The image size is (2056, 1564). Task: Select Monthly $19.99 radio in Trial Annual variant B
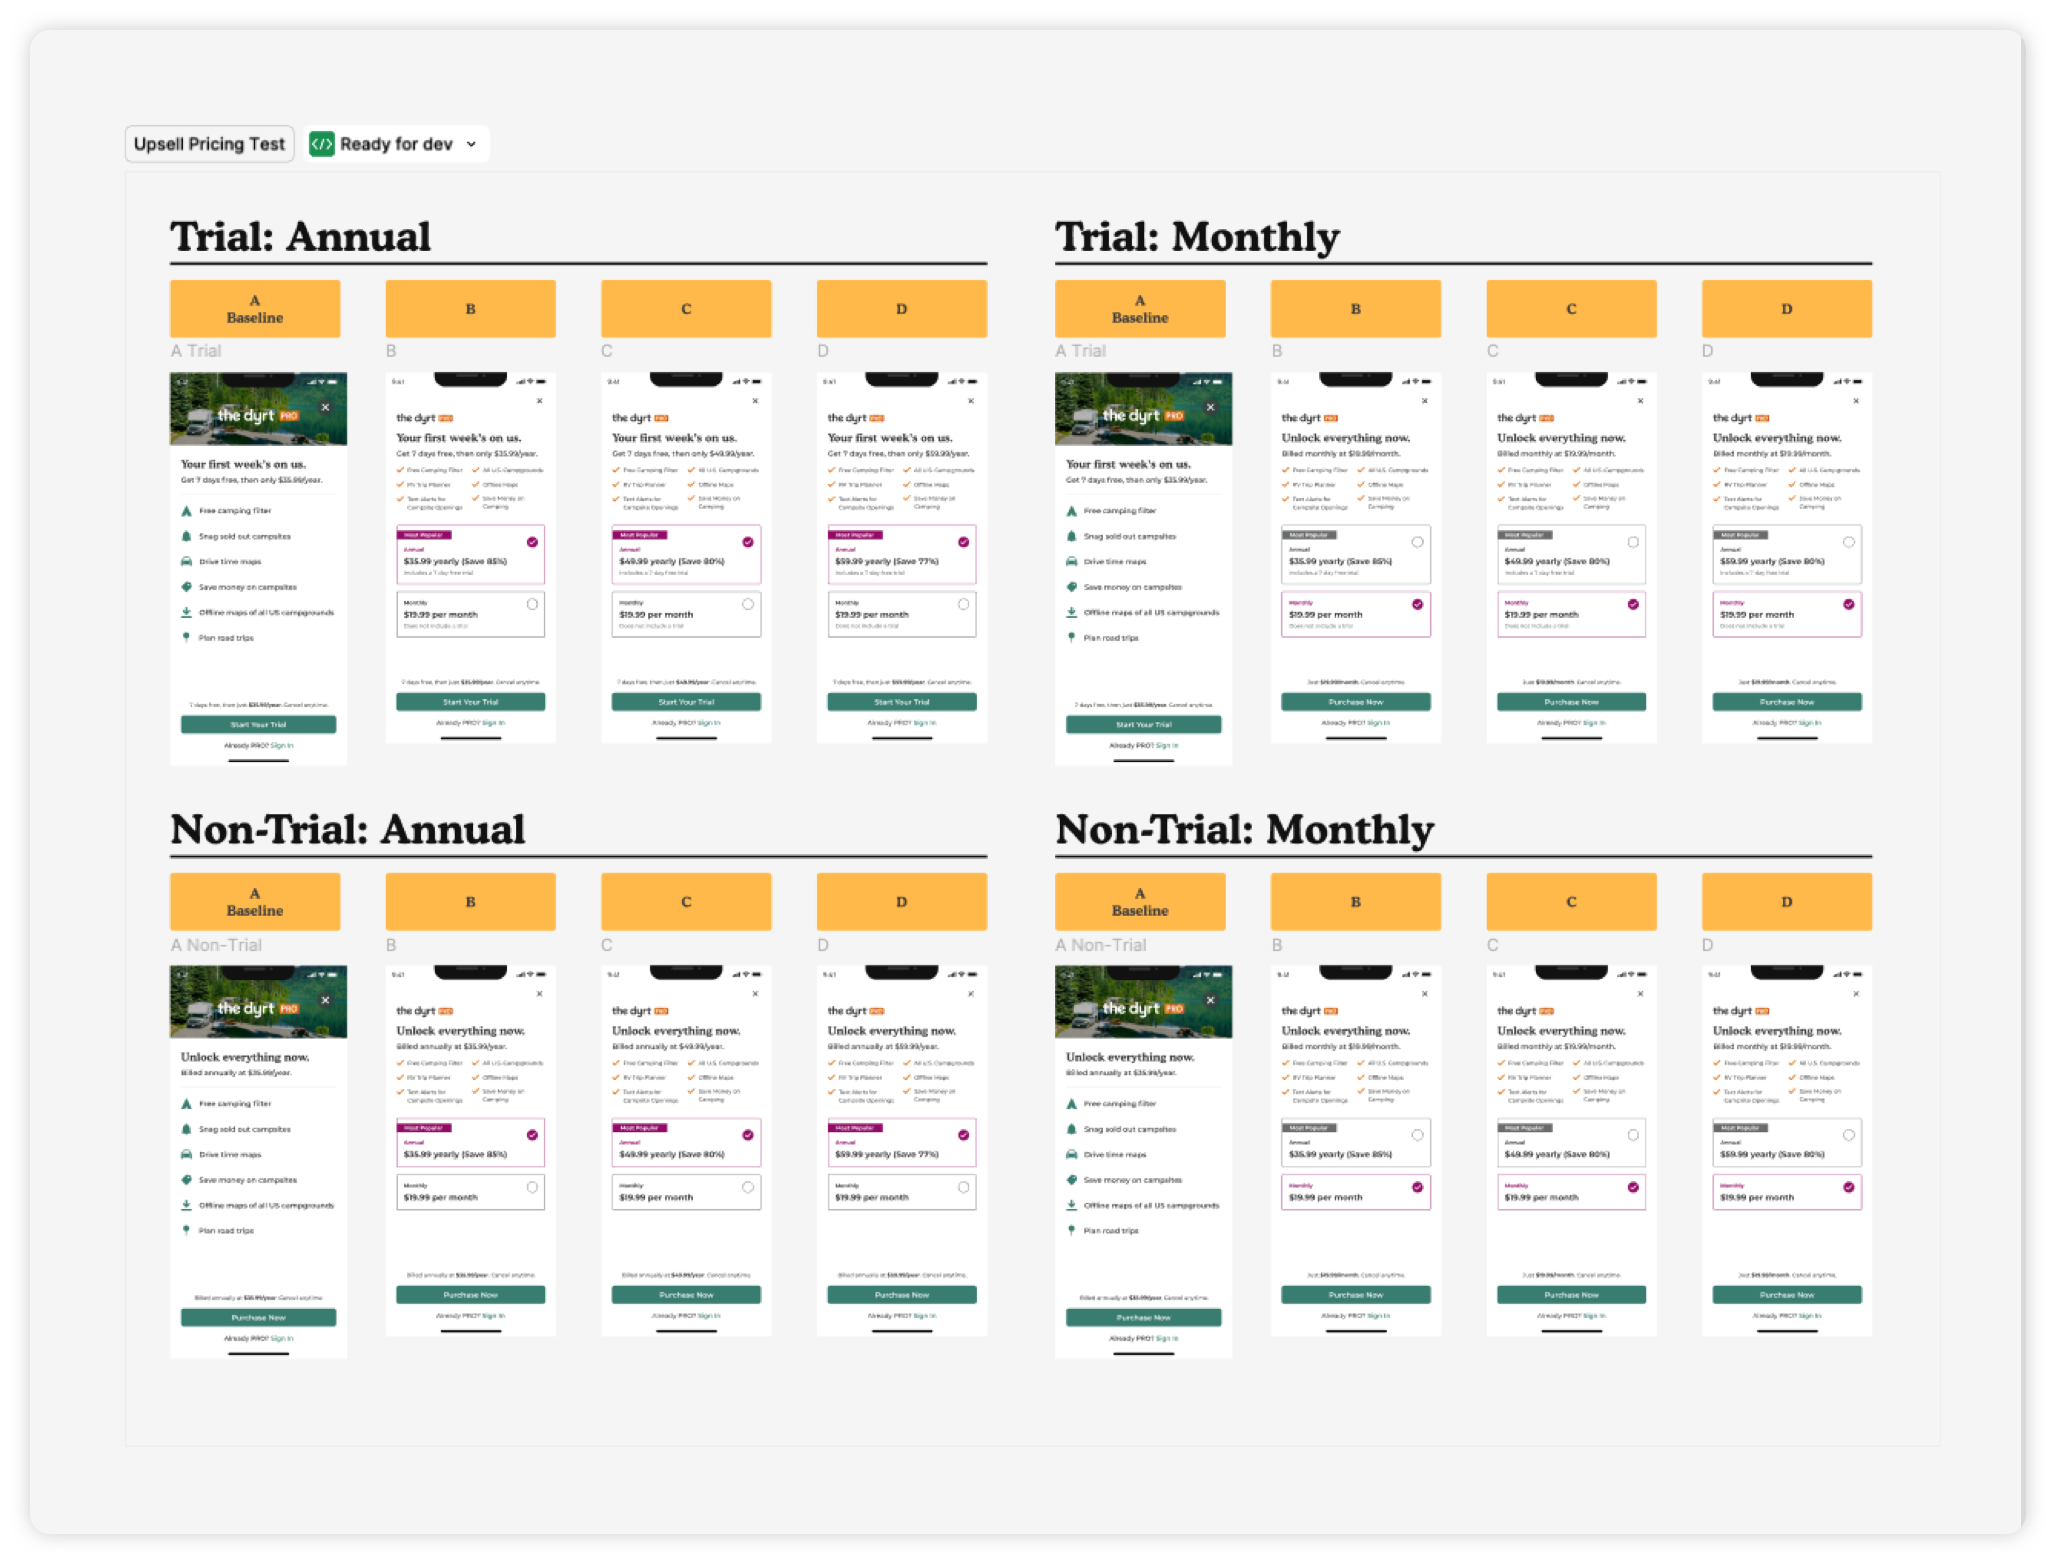pos(532,604)
